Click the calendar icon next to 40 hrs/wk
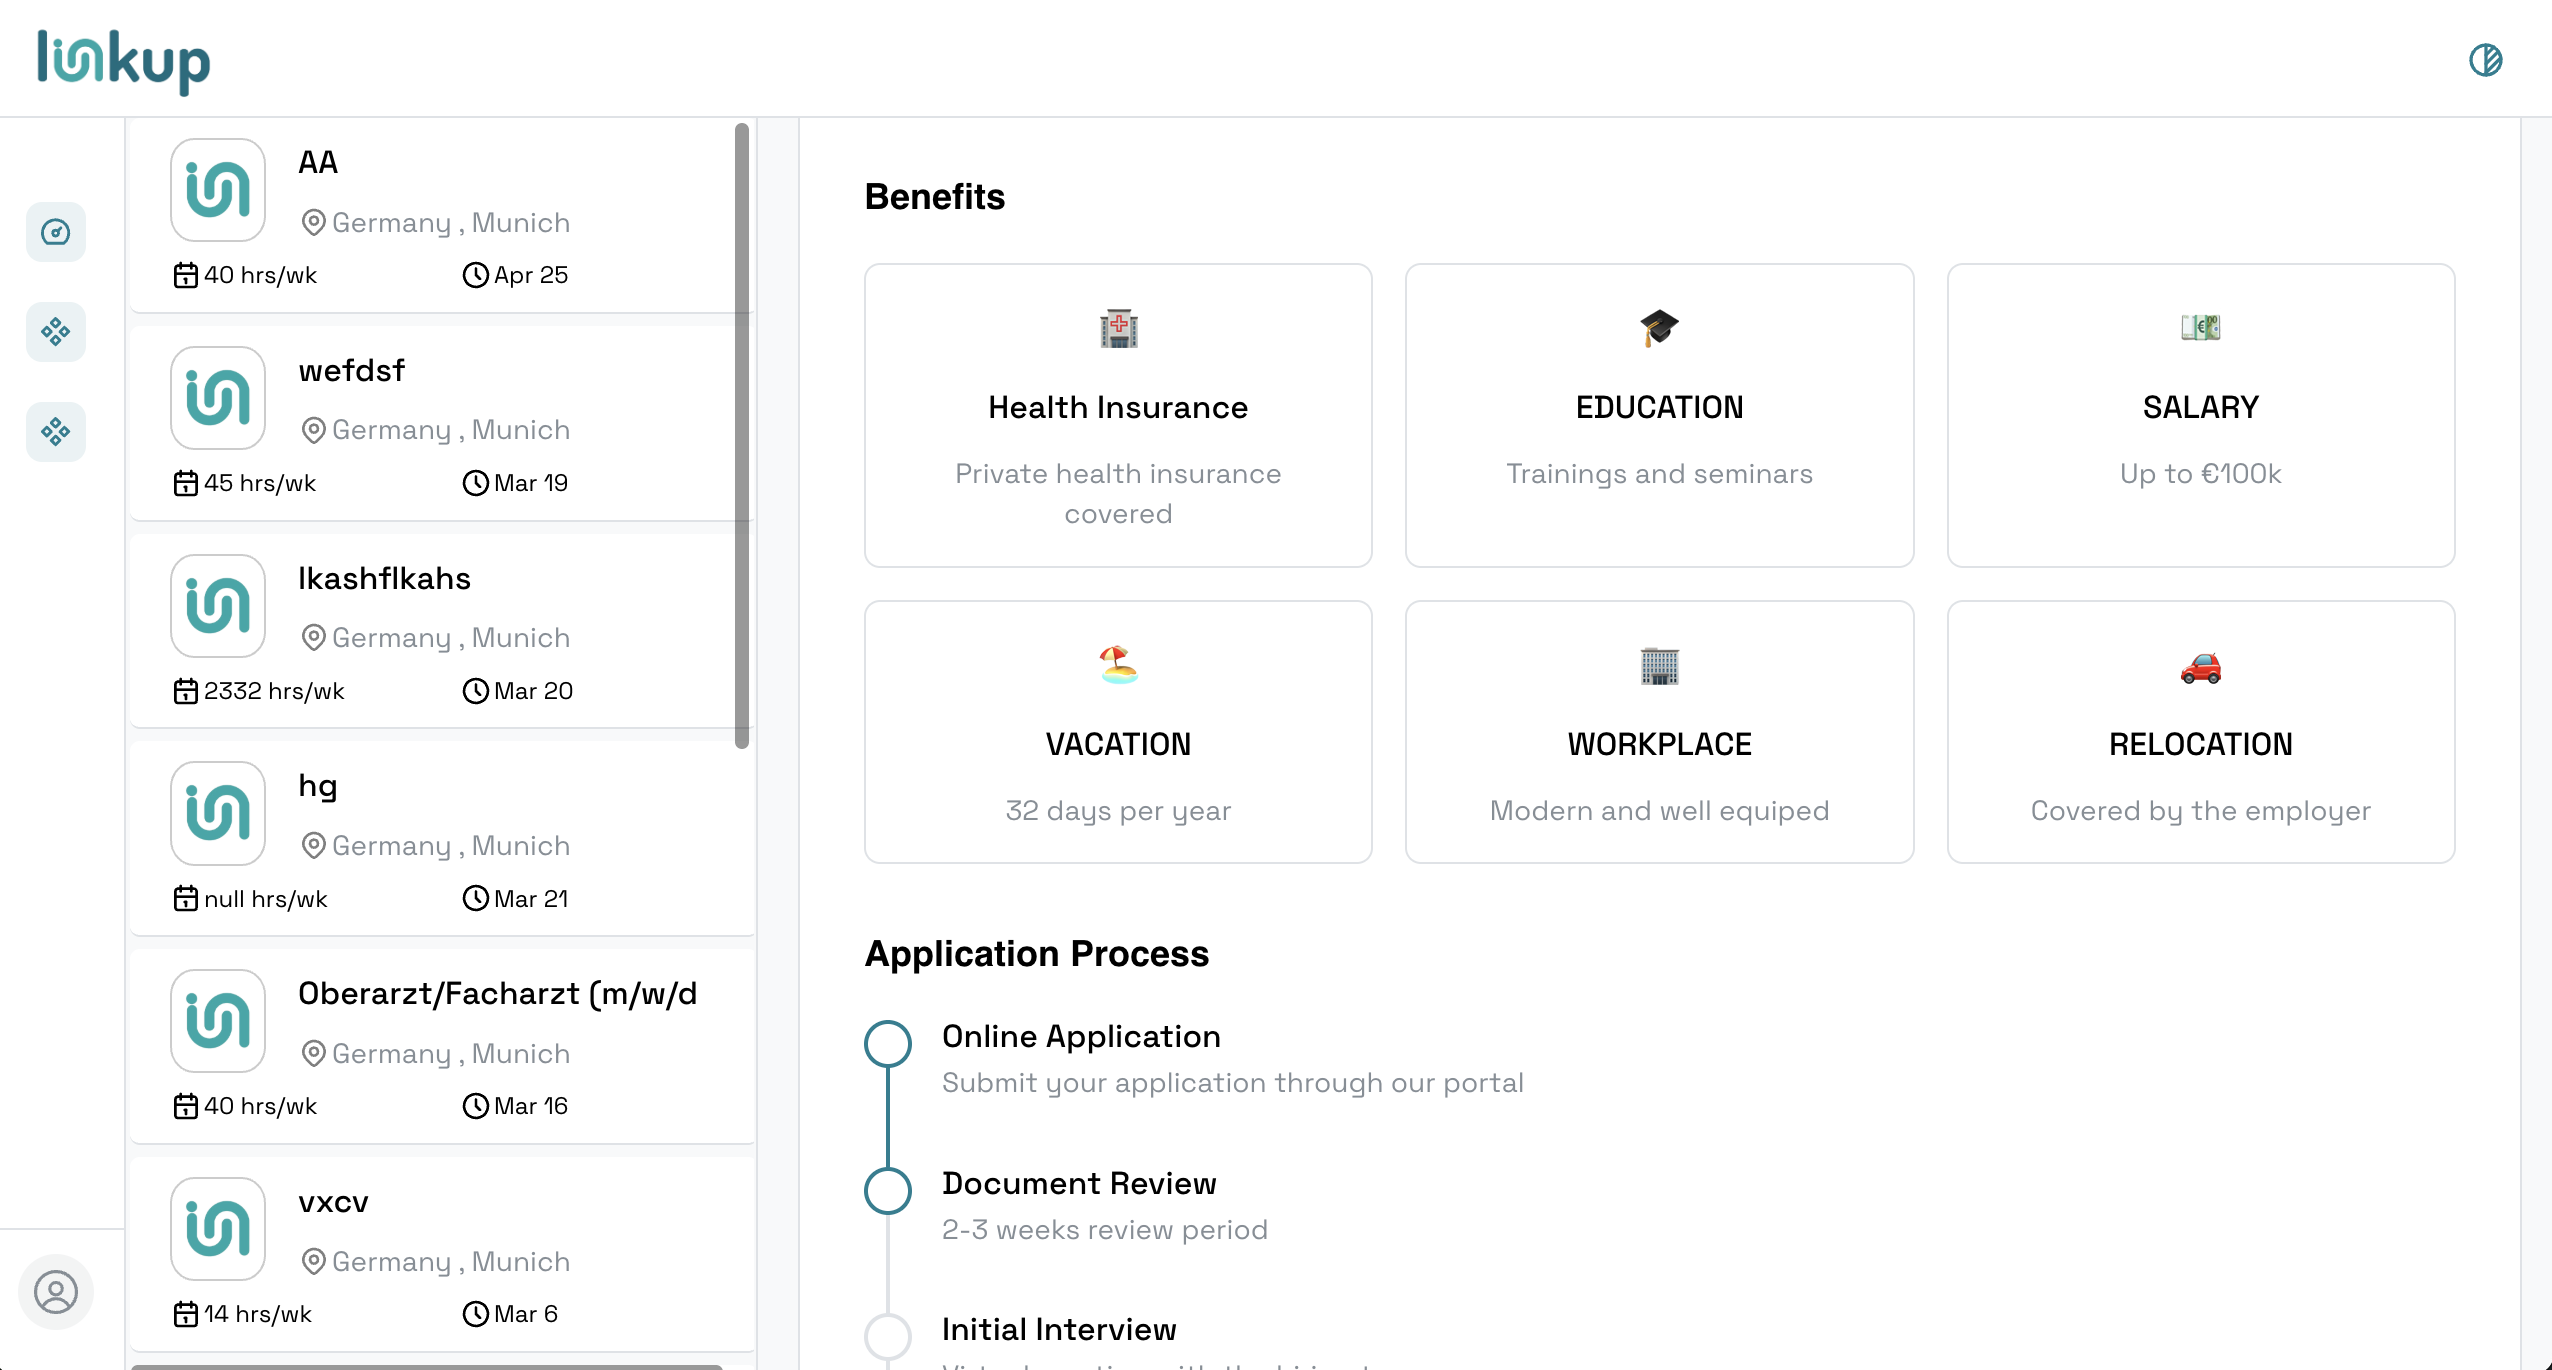Screen dimensions: 2552x1370 point(186,274)
